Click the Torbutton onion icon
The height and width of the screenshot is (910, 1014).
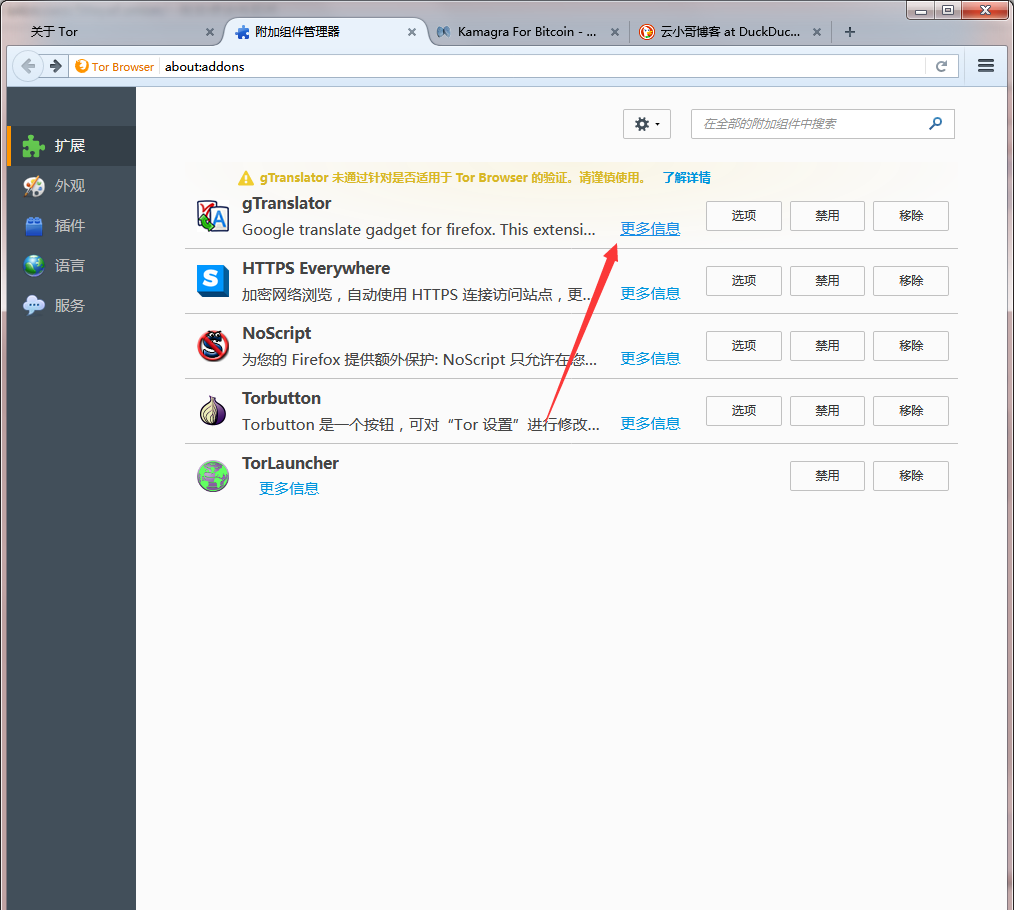pos(213,411)
